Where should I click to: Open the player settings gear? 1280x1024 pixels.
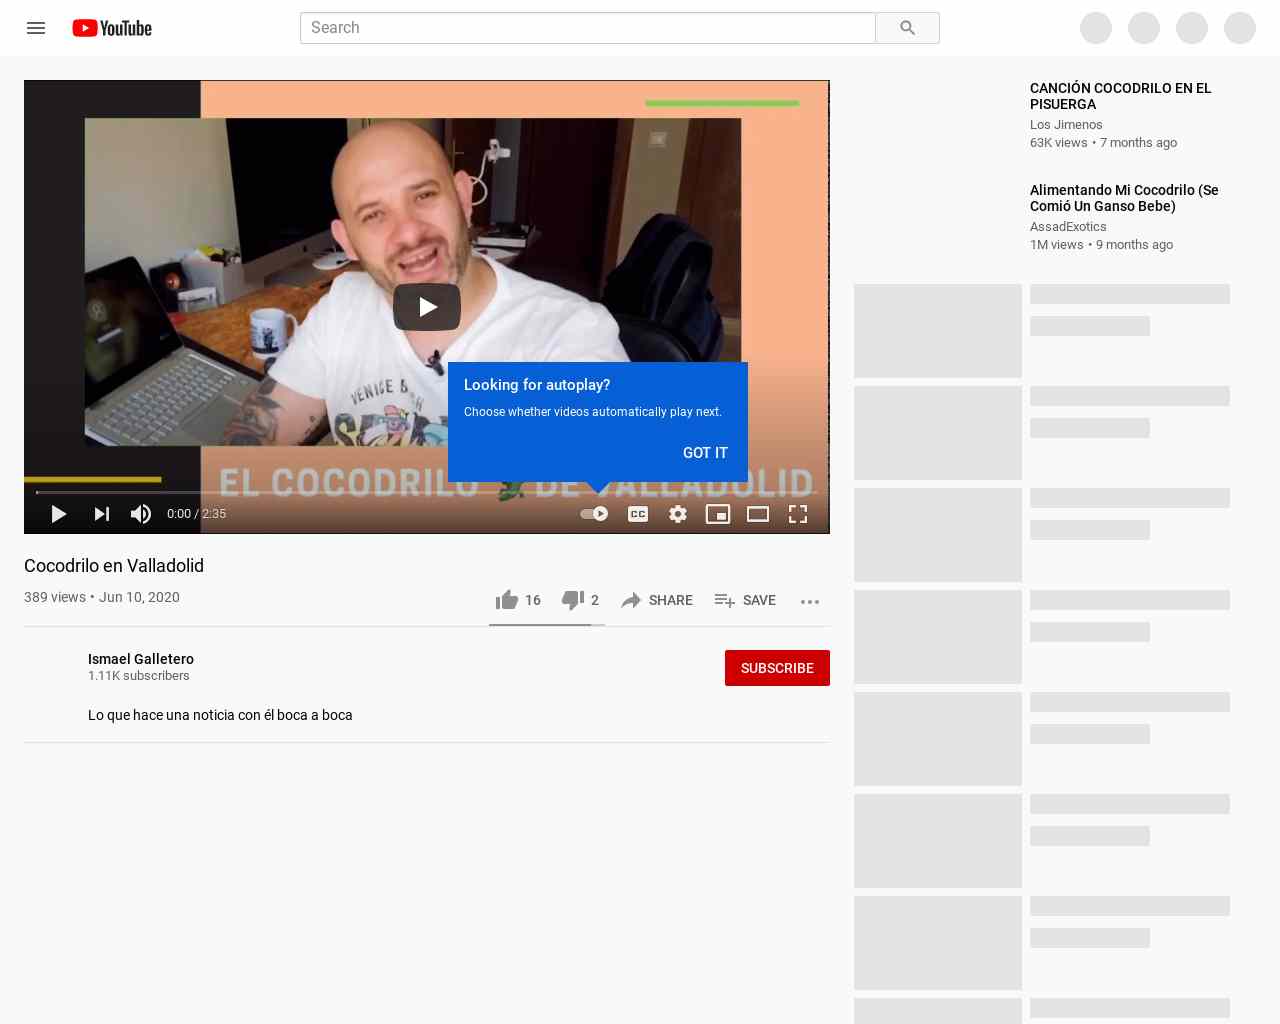pos(678,514)
